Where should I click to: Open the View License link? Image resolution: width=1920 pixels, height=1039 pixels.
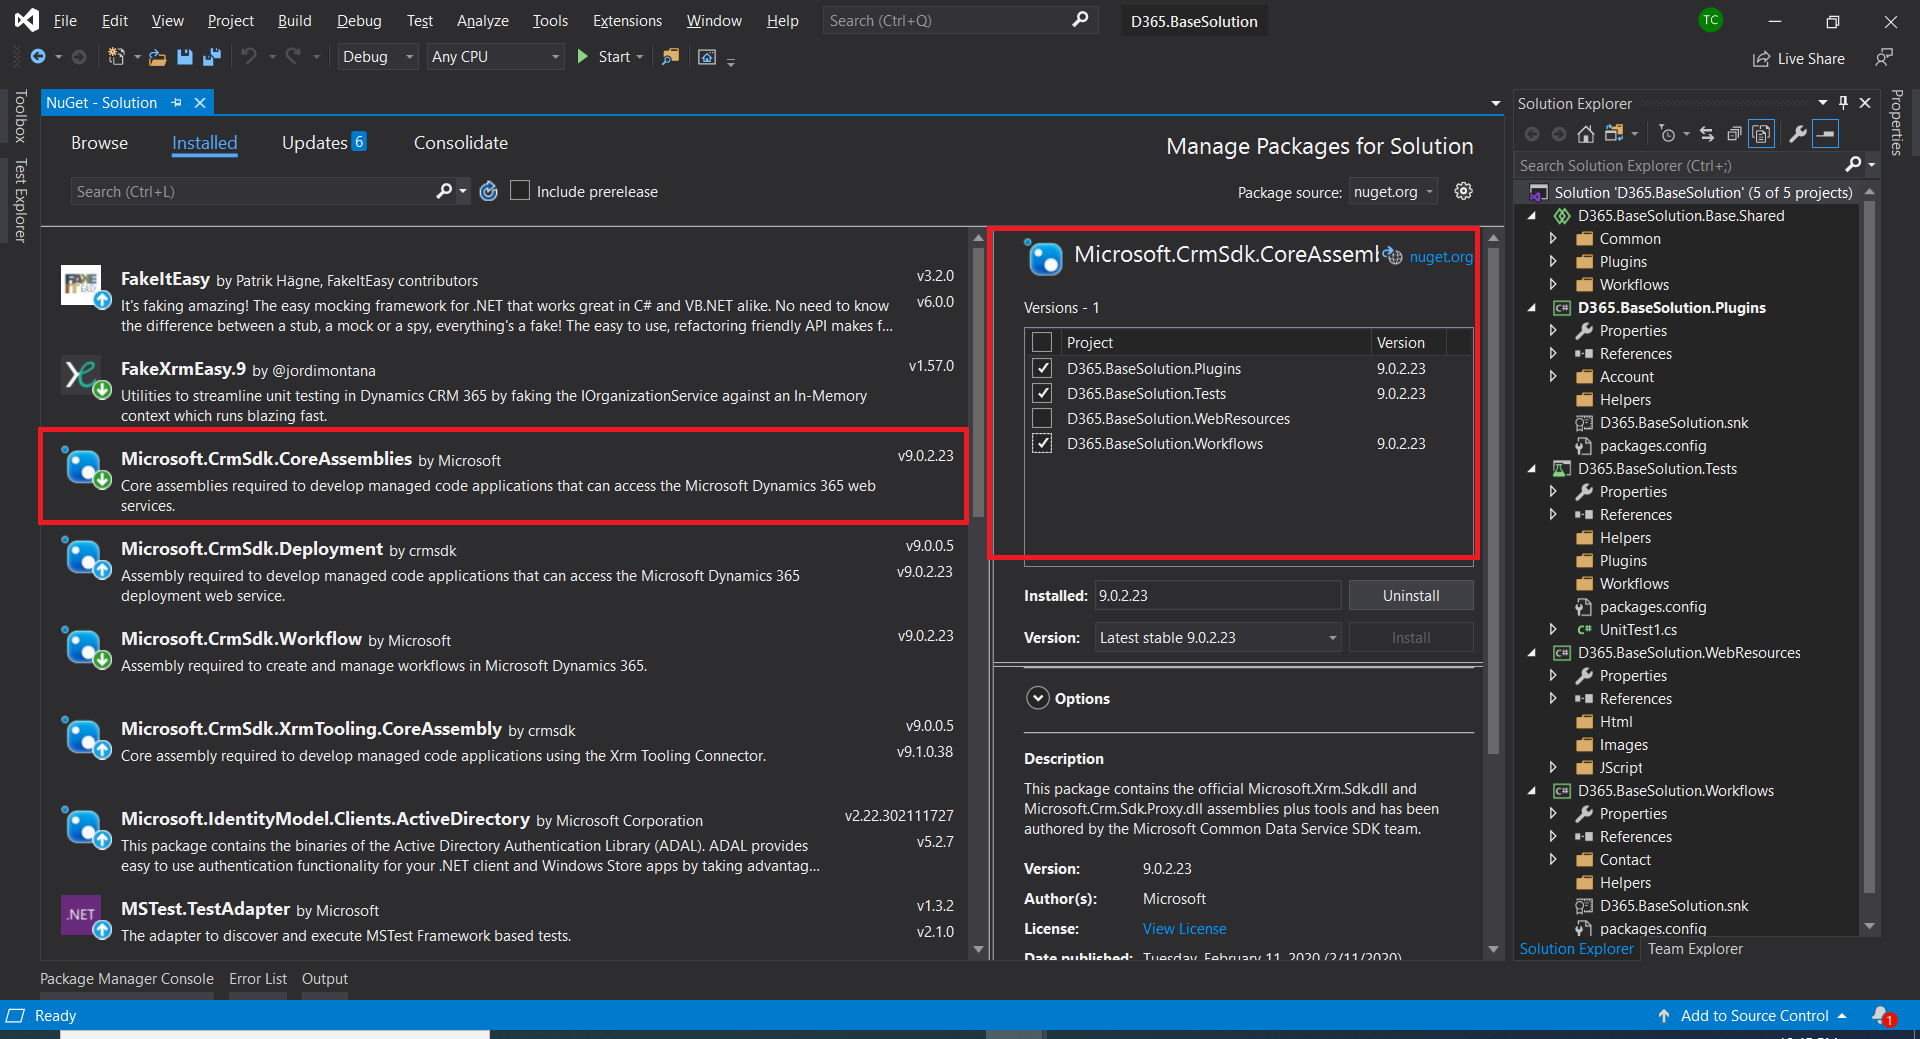tap(1184, 928)
